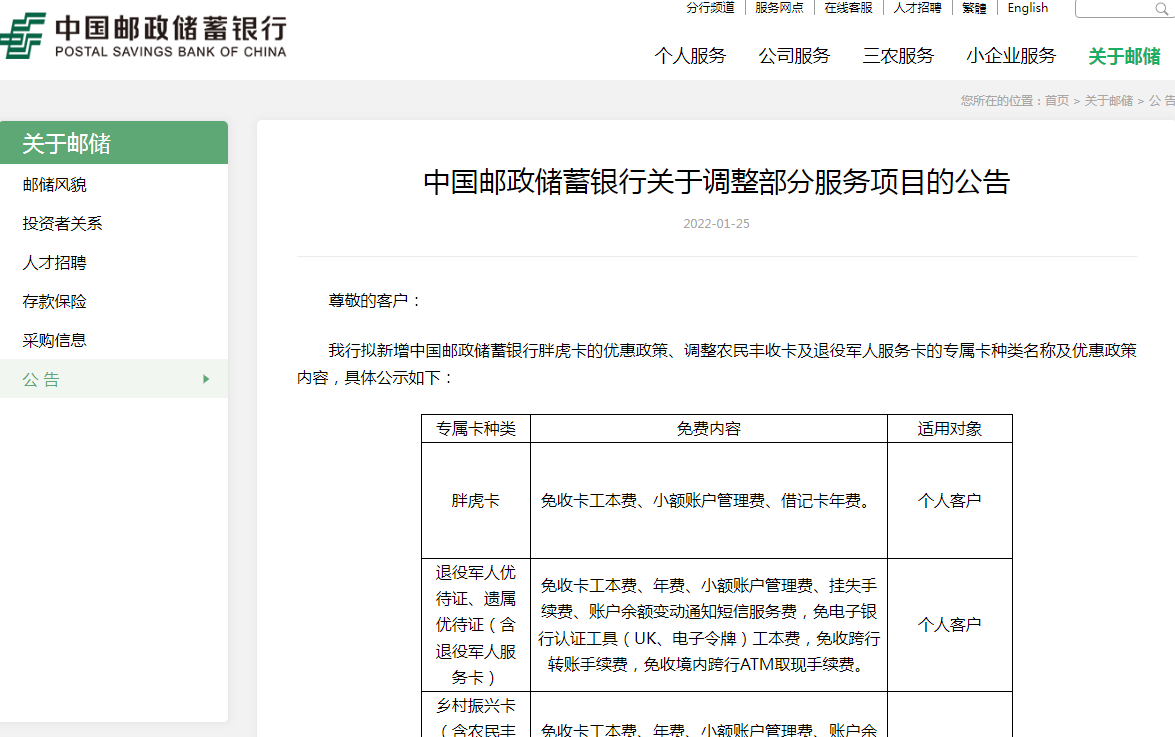Select 投资者关系 in the sidebar
The width and height of the screenshot is (1175, 737).
coord(62,223)
